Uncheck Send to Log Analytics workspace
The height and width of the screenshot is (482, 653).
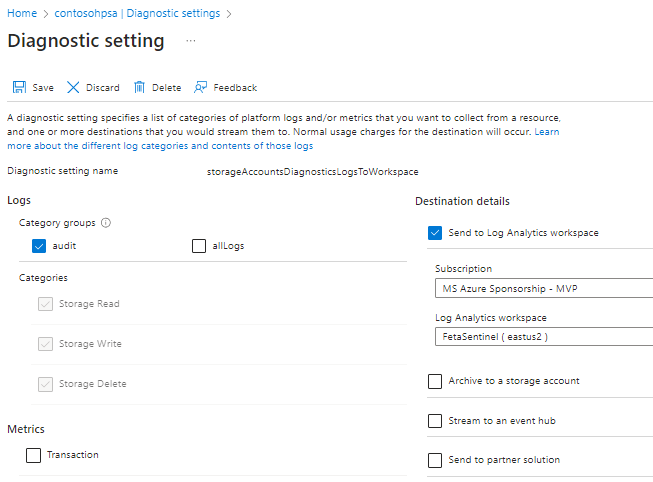tap(435, 233)
